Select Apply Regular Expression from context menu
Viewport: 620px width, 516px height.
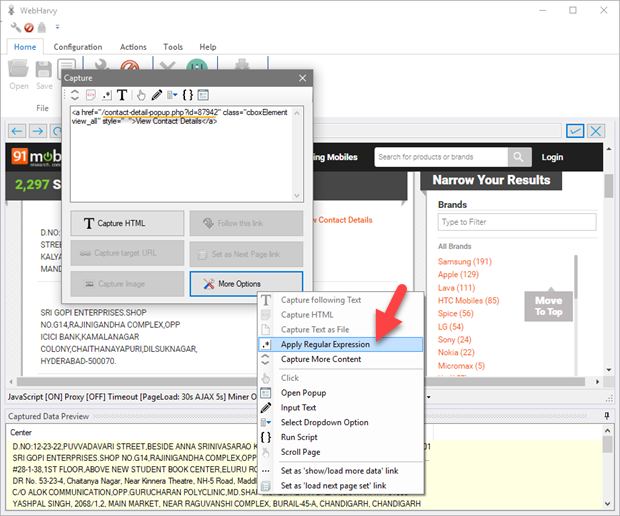tap(325, 344)
